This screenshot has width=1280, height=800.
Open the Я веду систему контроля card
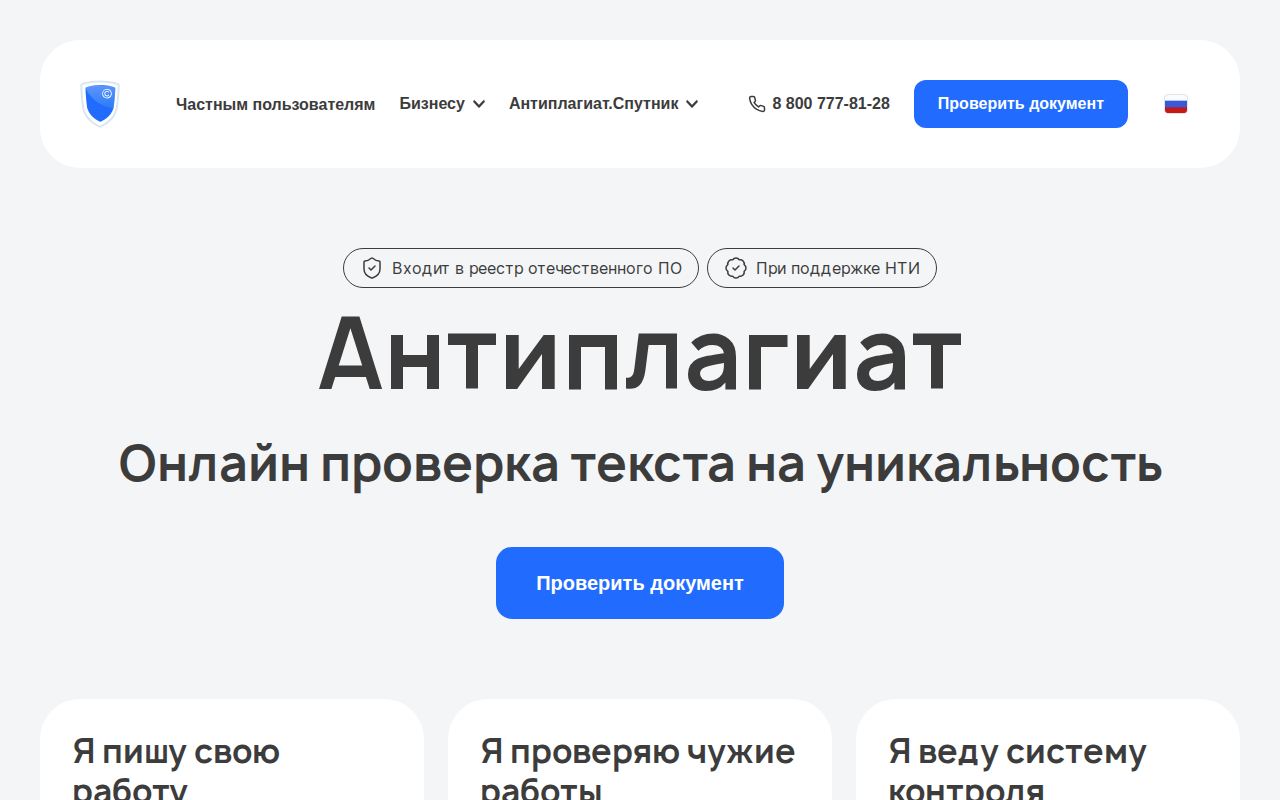click(1048, 750)
